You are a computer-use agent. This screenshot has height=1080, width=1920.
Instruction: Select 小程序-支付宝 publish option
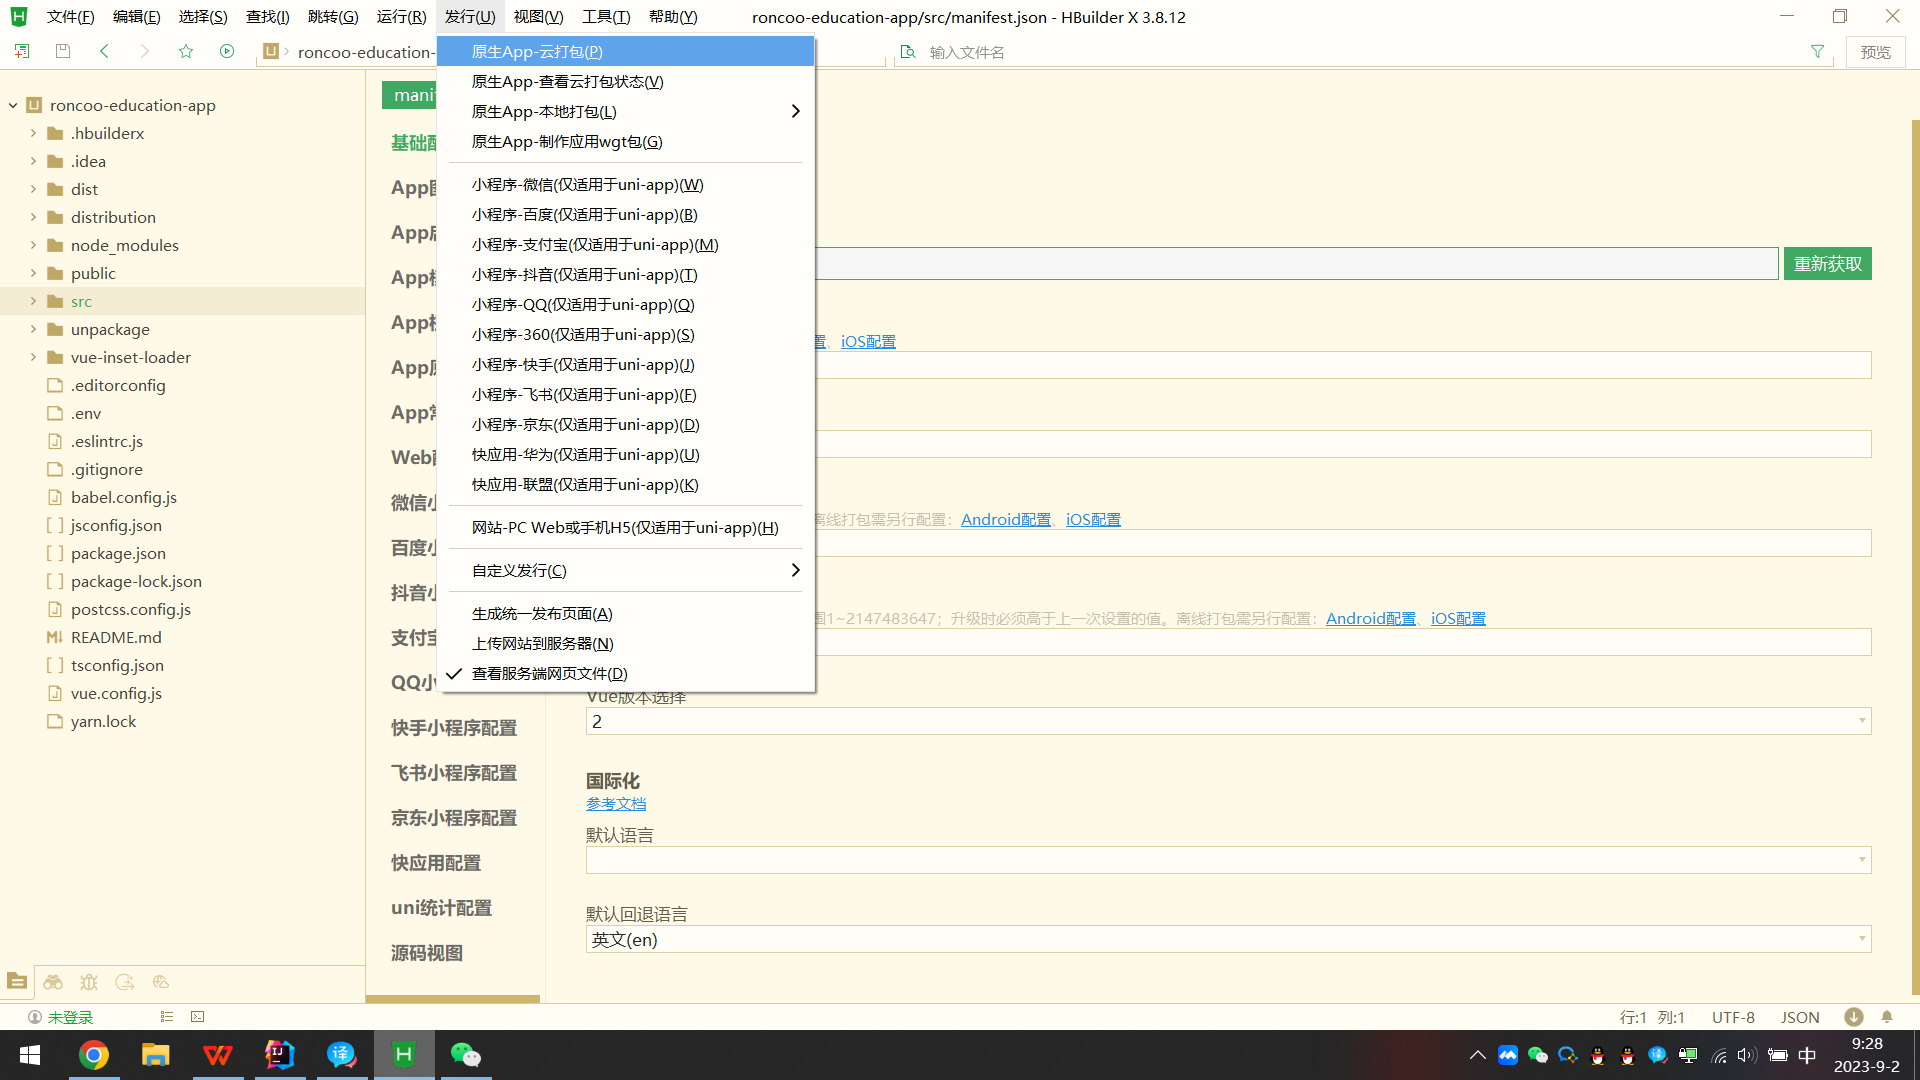click(x=626, y=244)
